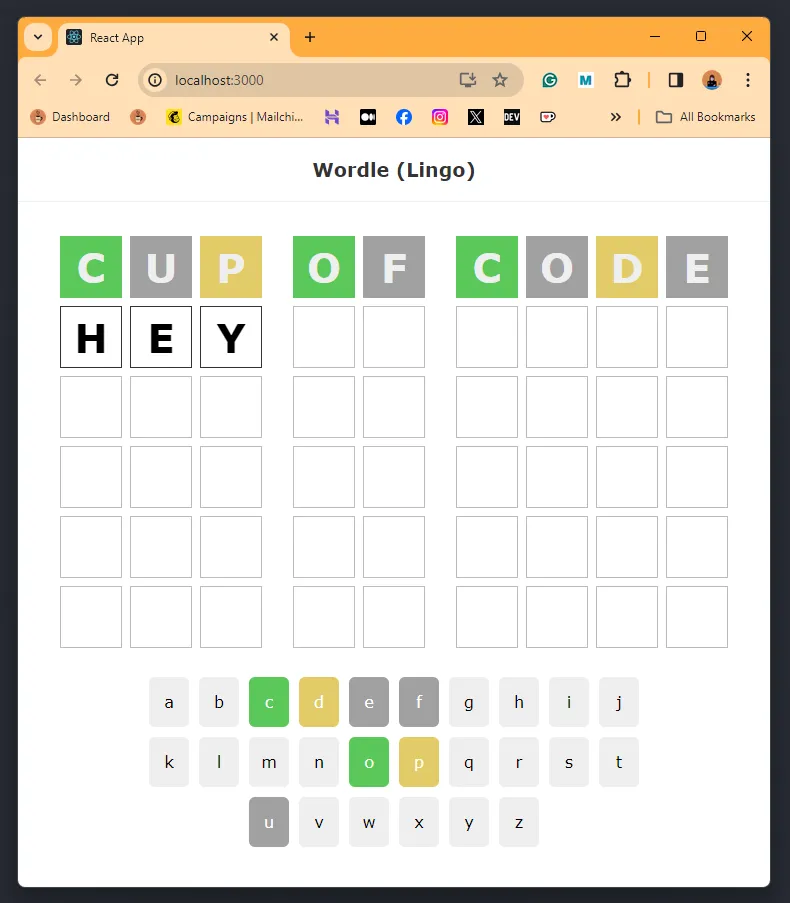Screen dimensions: 790x903
Task: Click the 'w' on-screen key
Action: 369,822
